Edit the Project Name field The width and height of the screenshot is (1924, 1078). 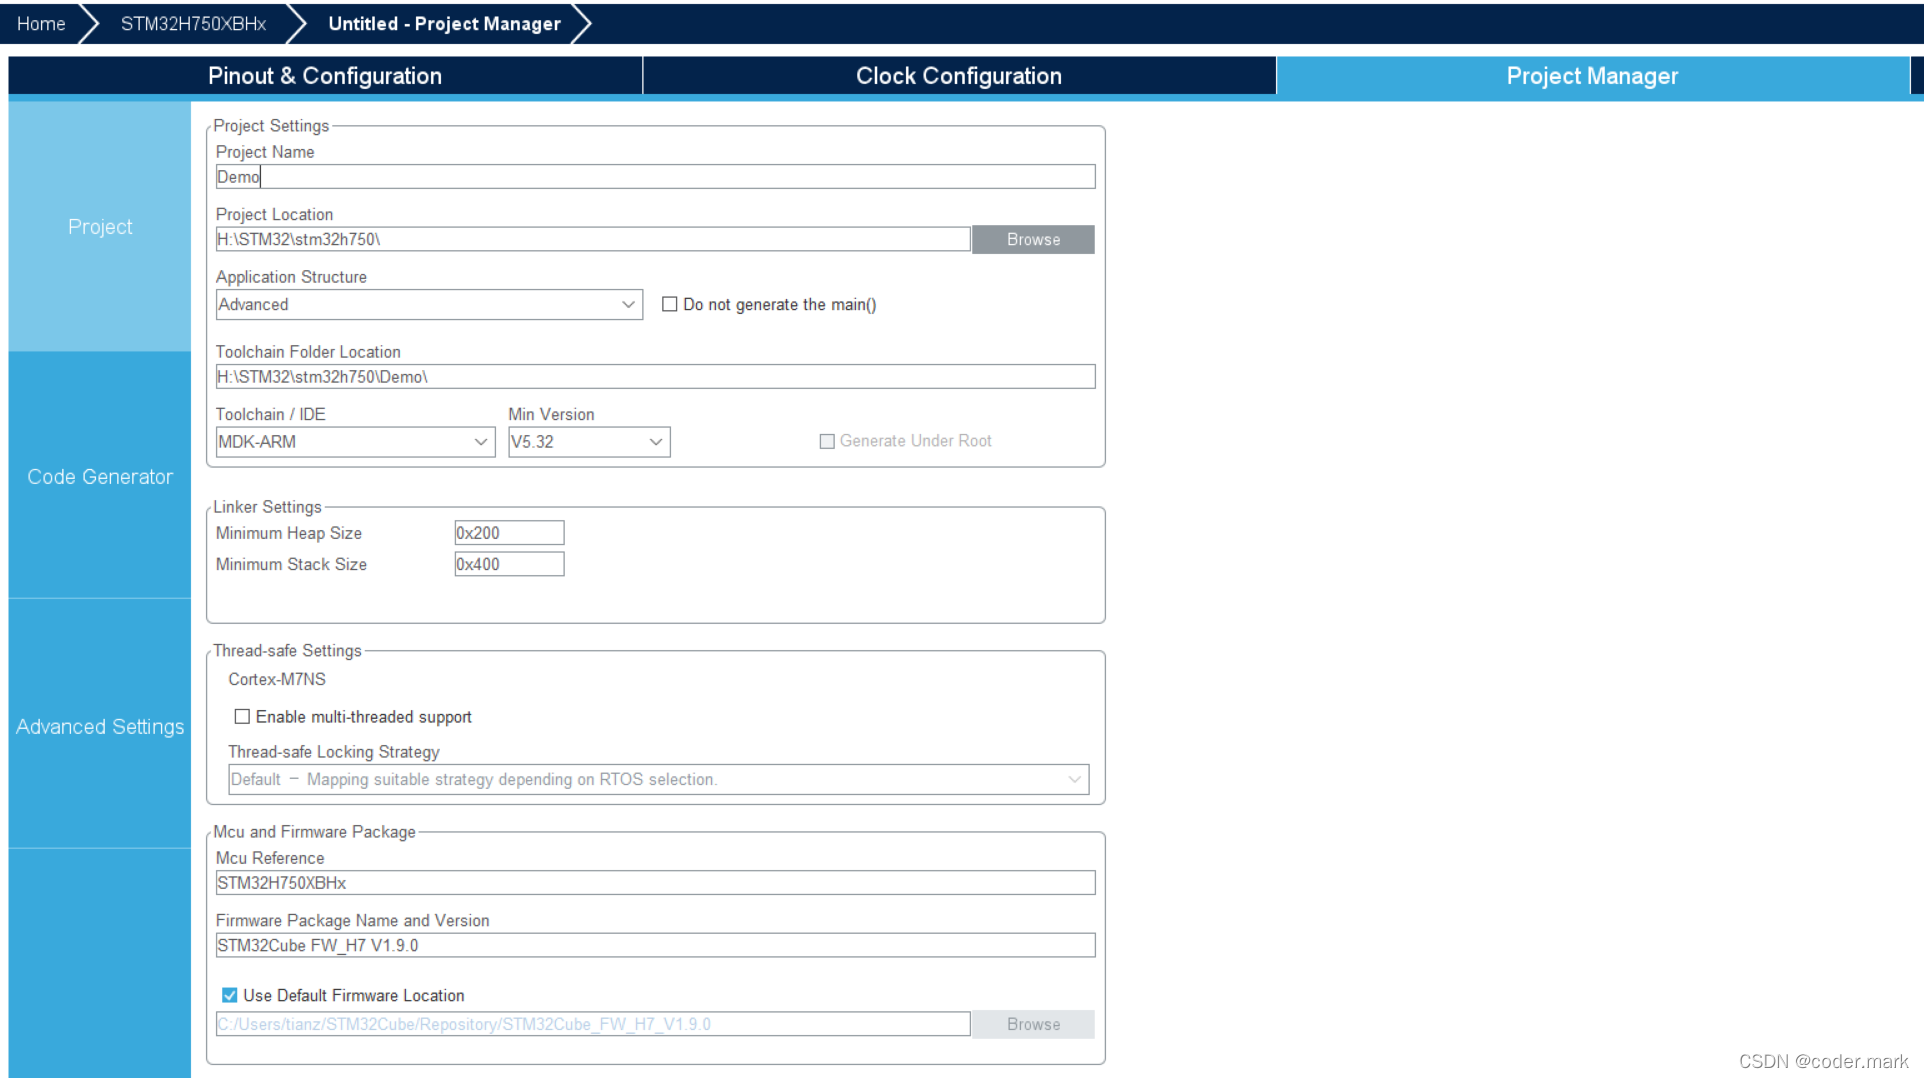[655, 177]
